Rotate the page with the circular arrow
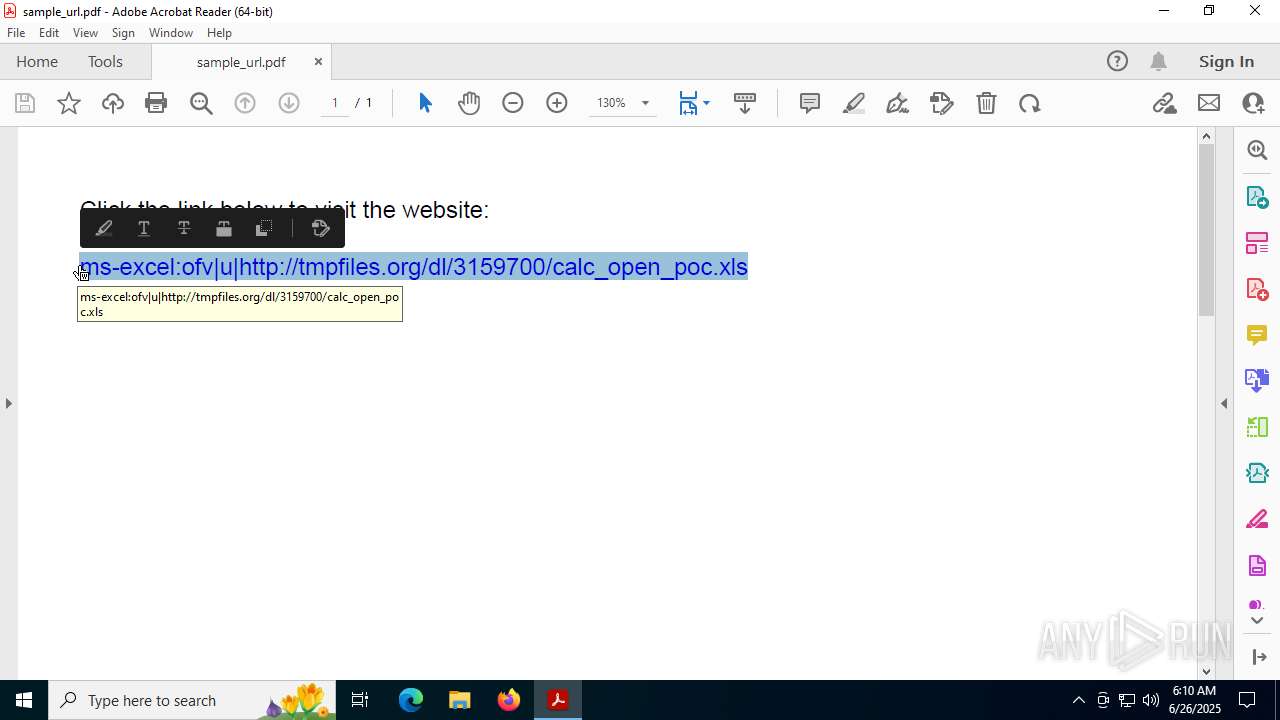1280x720 pixels. (x=1030, y=103)
